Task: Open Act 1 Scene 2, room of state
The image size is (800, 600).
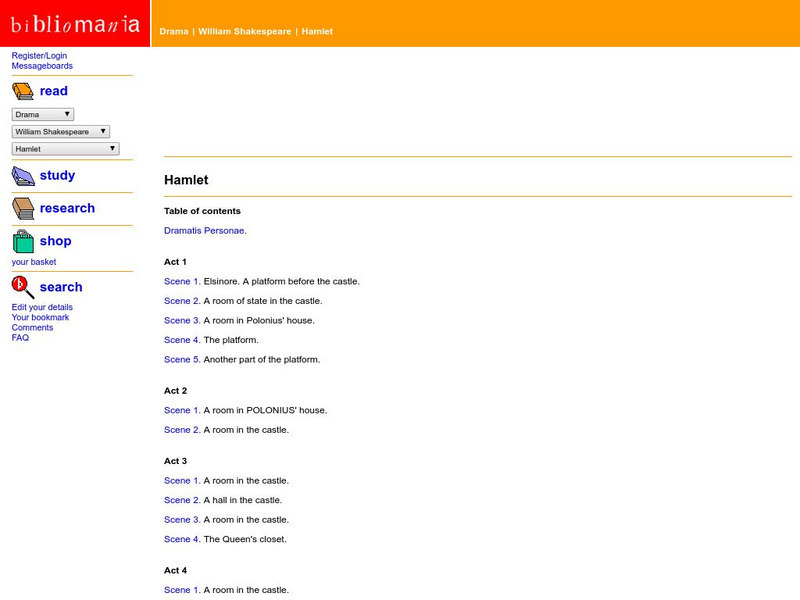Action: (180, 301)
